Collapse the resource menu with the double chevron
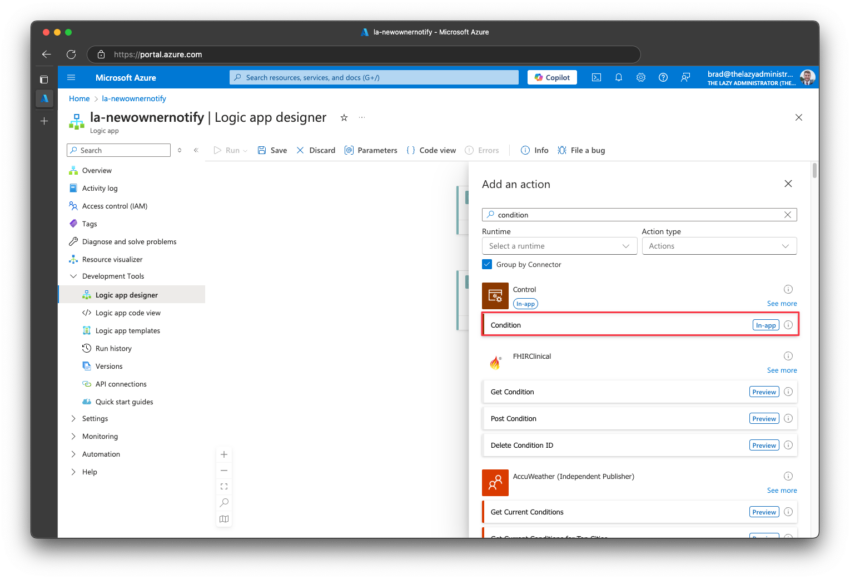This screenshot has height=579, width=850. point(196,150)
